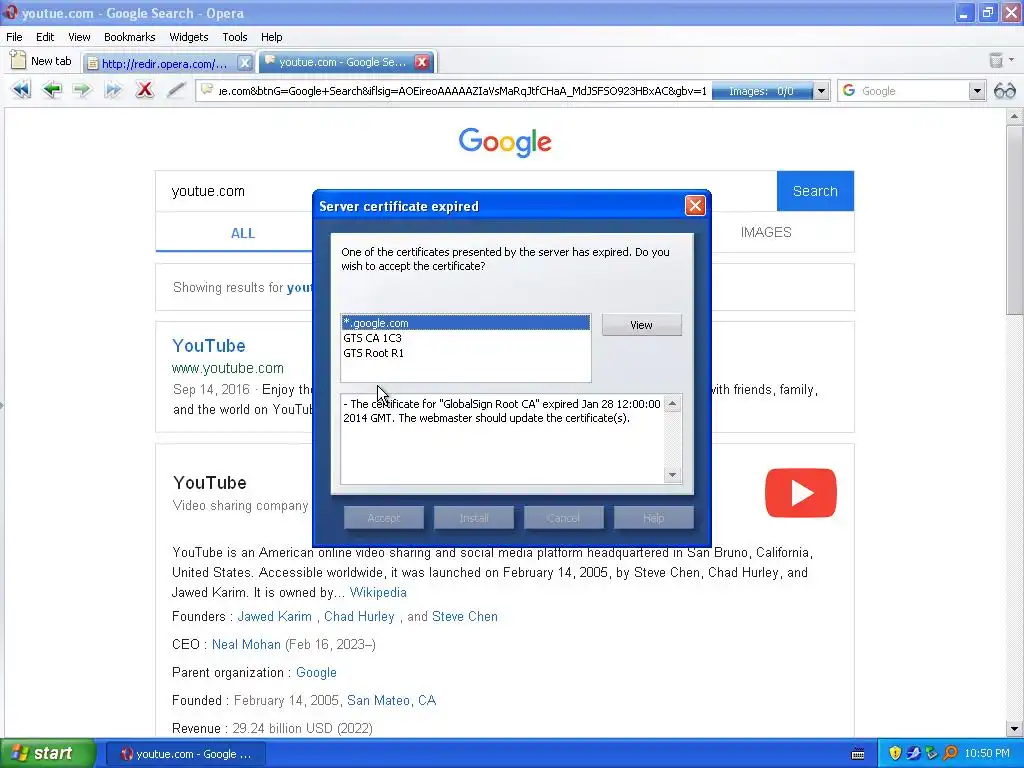
Task: Open the Bookmarks menu
Action: point(129,37)
